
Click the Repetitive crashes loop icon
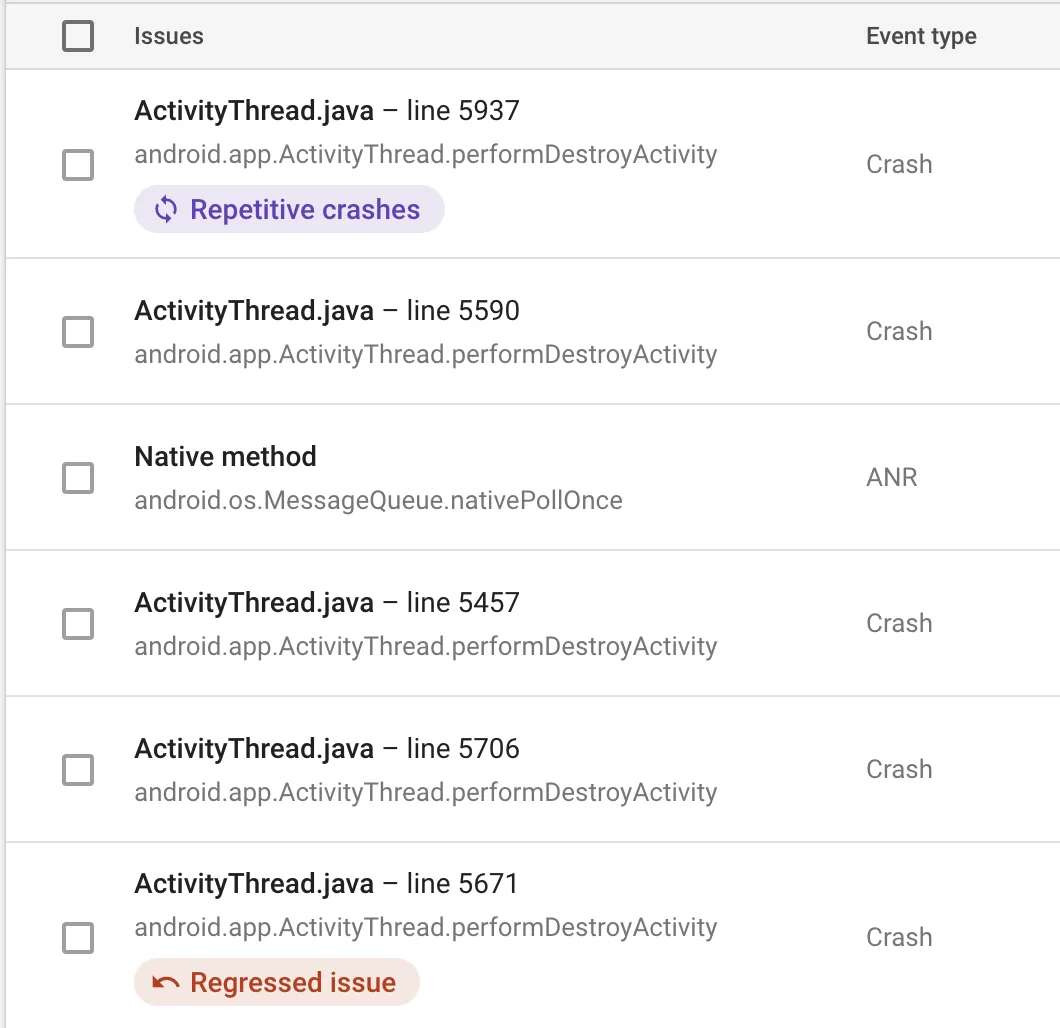(165, 210)
